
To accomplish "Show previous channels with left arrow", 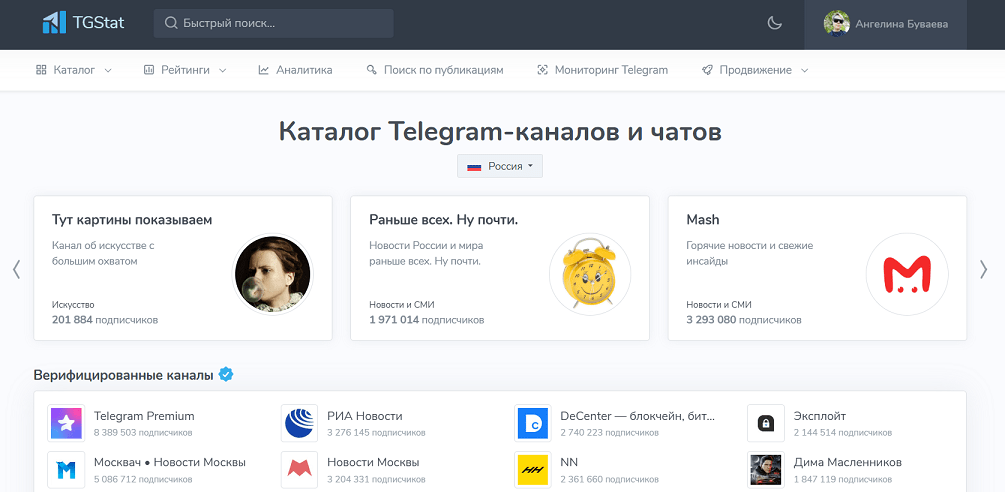I will (17, 269).
